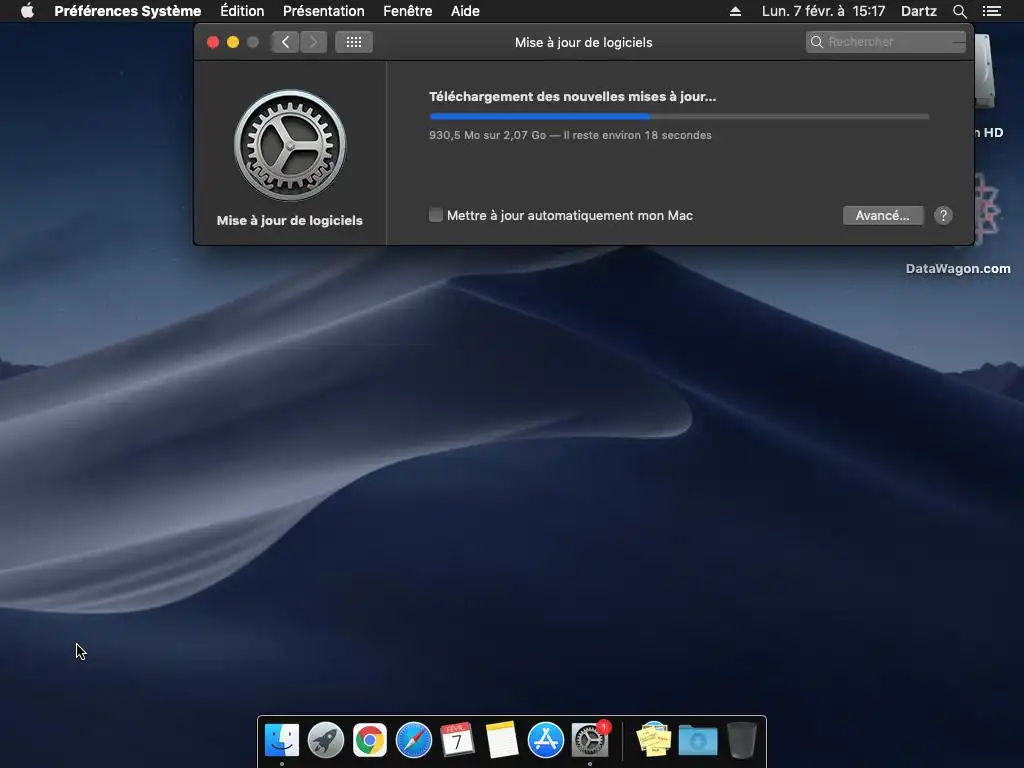The width and height of the screenshot is (1024, 768).
Task: Minimize window with the yellow button
Action: click(x=232, y=42)
